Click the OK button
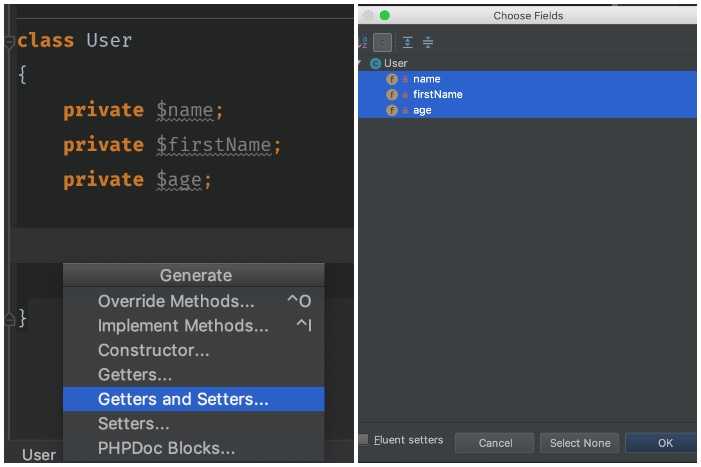The image size is (701, 467). pyautogui.click(x=663, y=443)
